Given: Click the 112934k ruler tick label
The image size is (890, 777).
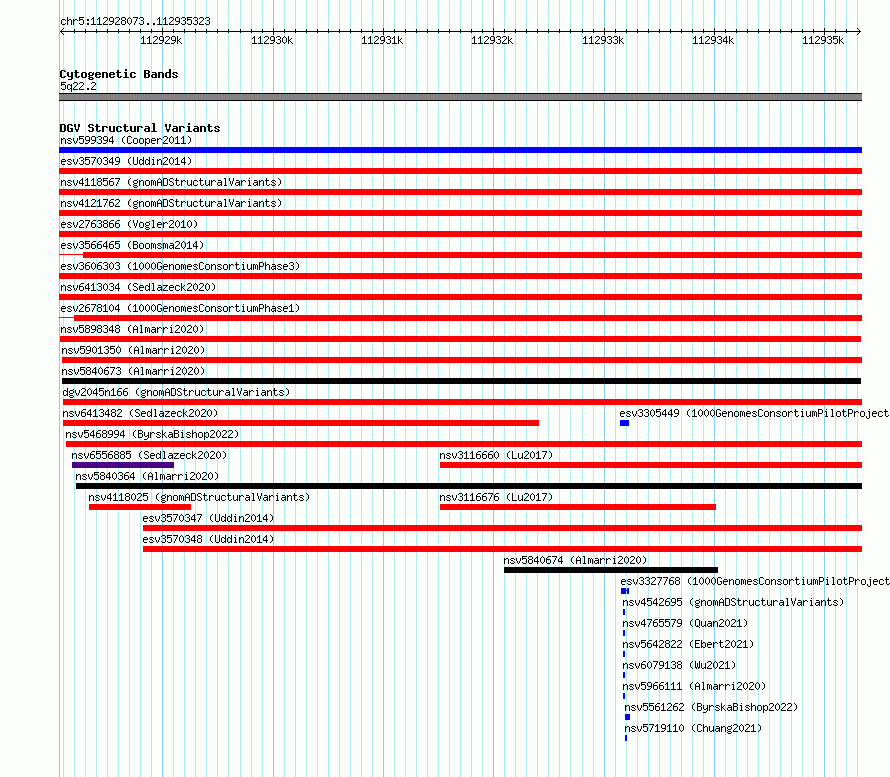Looking at the screenshot, I should coord(713,40).
